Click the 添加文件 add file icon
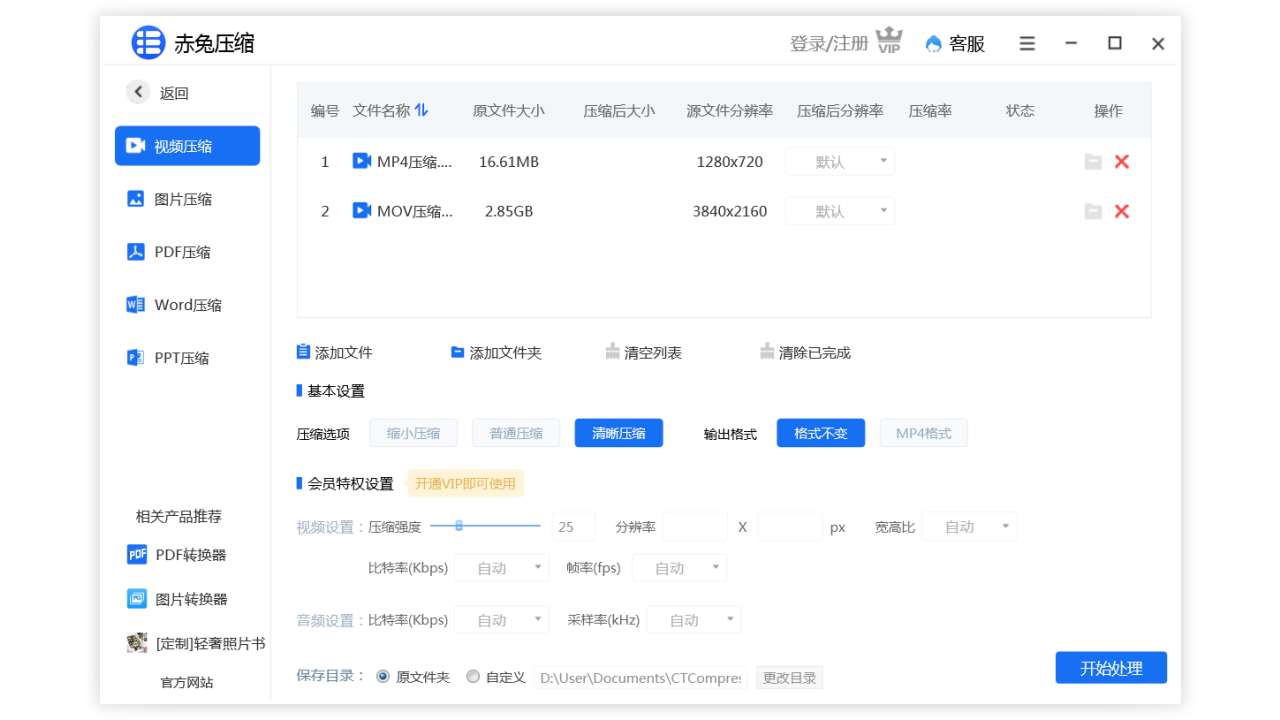This screenshot has height=720, width=1280. click(x=303, y=351)
